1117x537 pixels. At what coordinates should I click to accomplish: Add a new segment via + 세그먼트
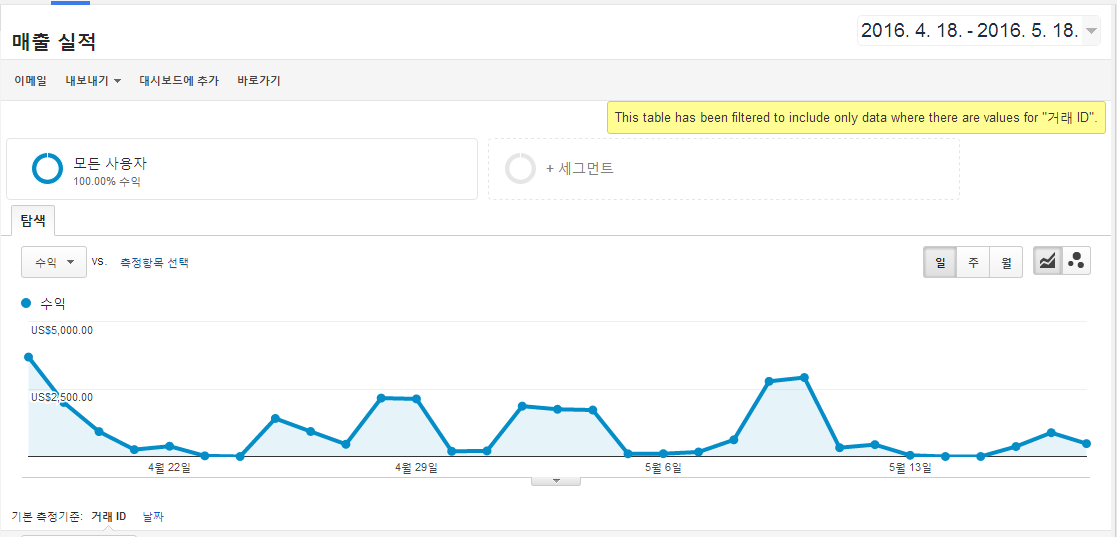[579, 169]
